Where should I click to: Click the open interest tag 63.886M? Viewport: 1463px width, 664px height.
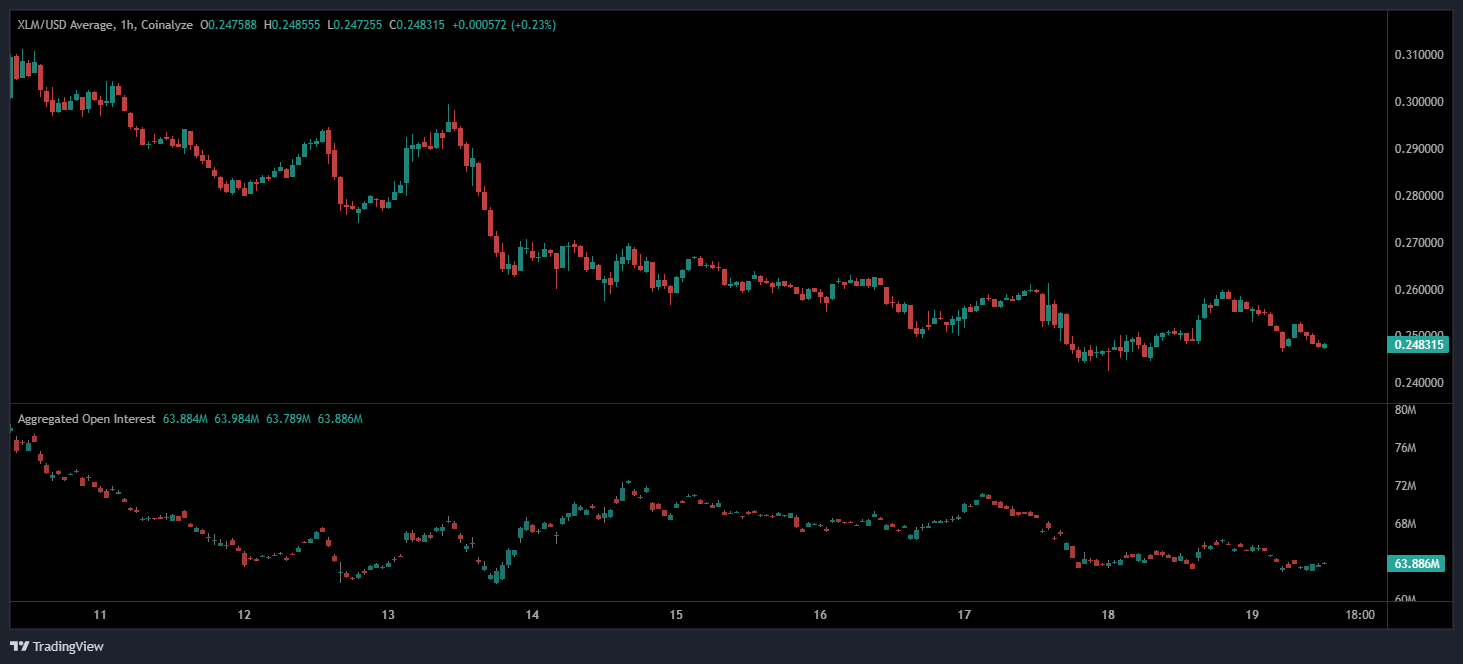(1418, 564)
